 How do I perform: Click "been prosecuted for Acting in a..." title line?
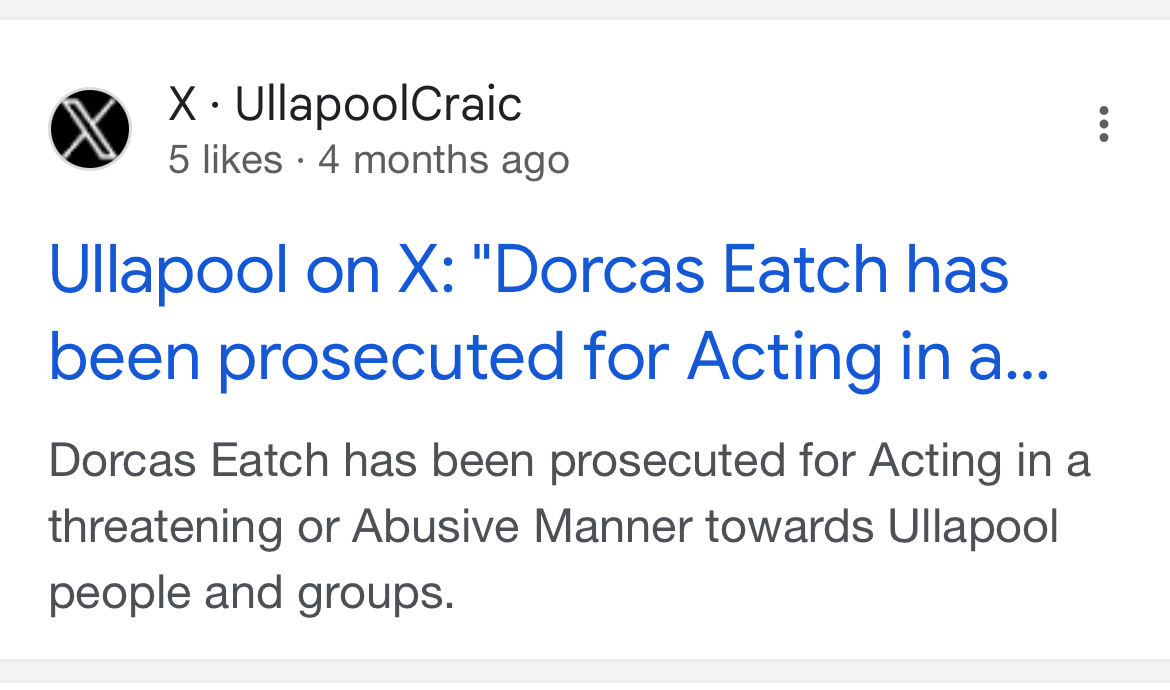pos(549,357)
